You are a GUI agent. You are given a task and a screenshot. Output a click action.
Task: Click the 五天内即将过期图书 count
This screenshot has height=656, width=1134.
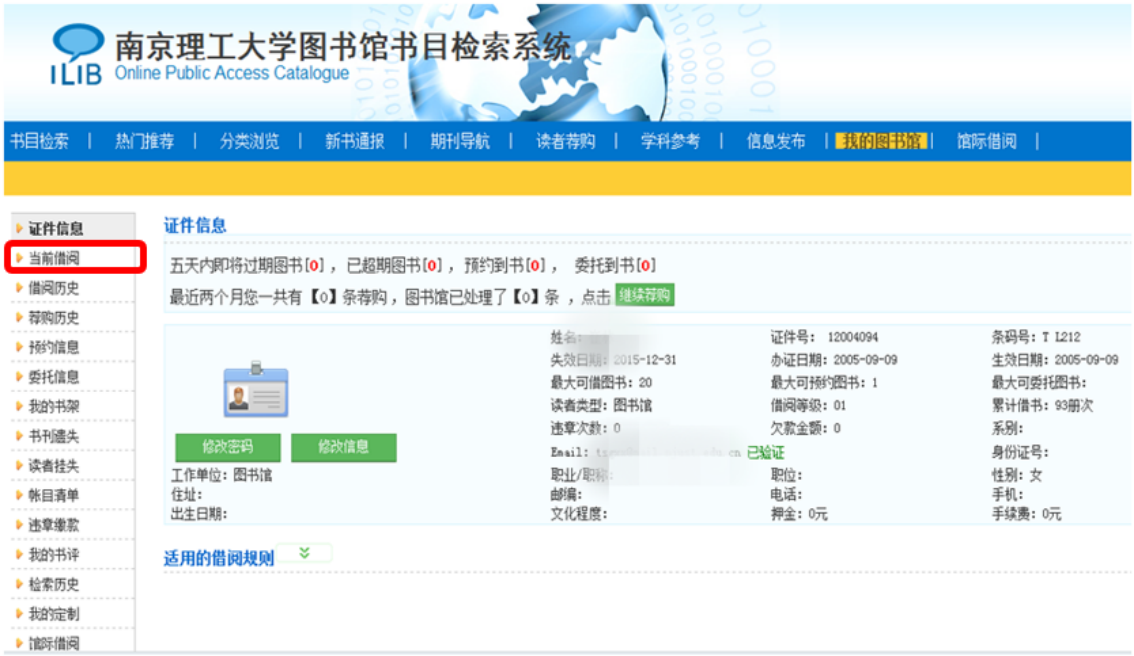pos(315,265)
